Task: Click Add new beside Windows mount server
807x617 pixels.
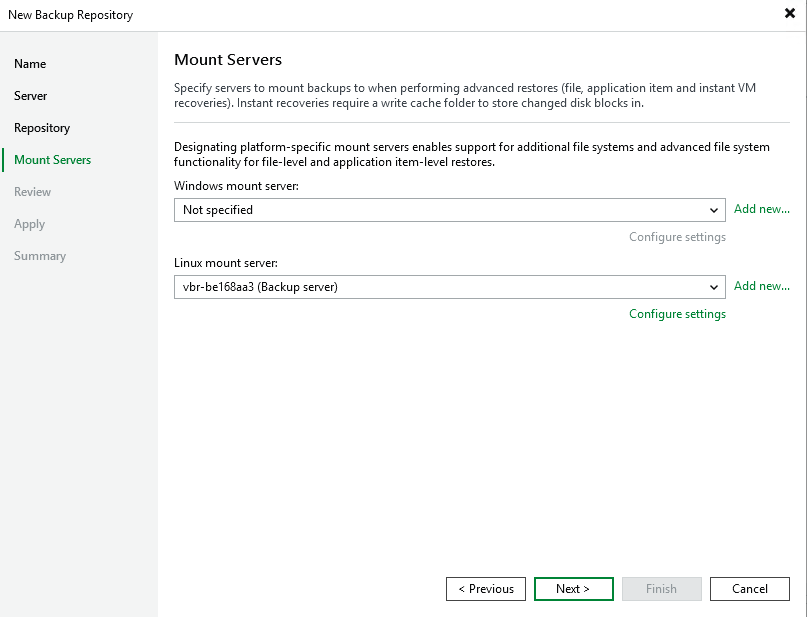Action: coord(761,209)
